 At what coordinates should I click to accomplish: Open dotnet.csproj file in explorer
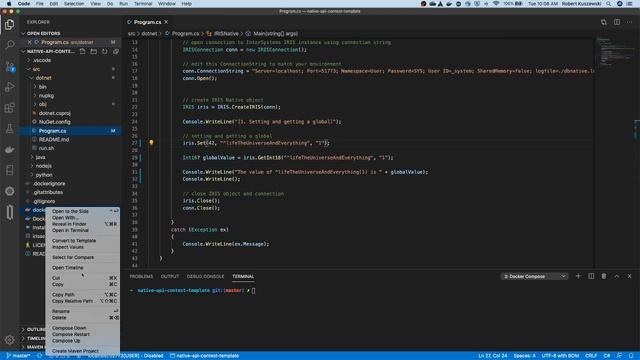pos(54,113)
